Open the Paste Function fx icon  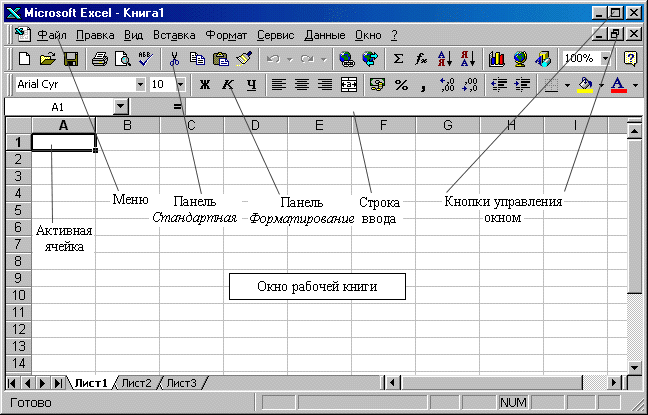pyautogui.click(x=421, y=59)
